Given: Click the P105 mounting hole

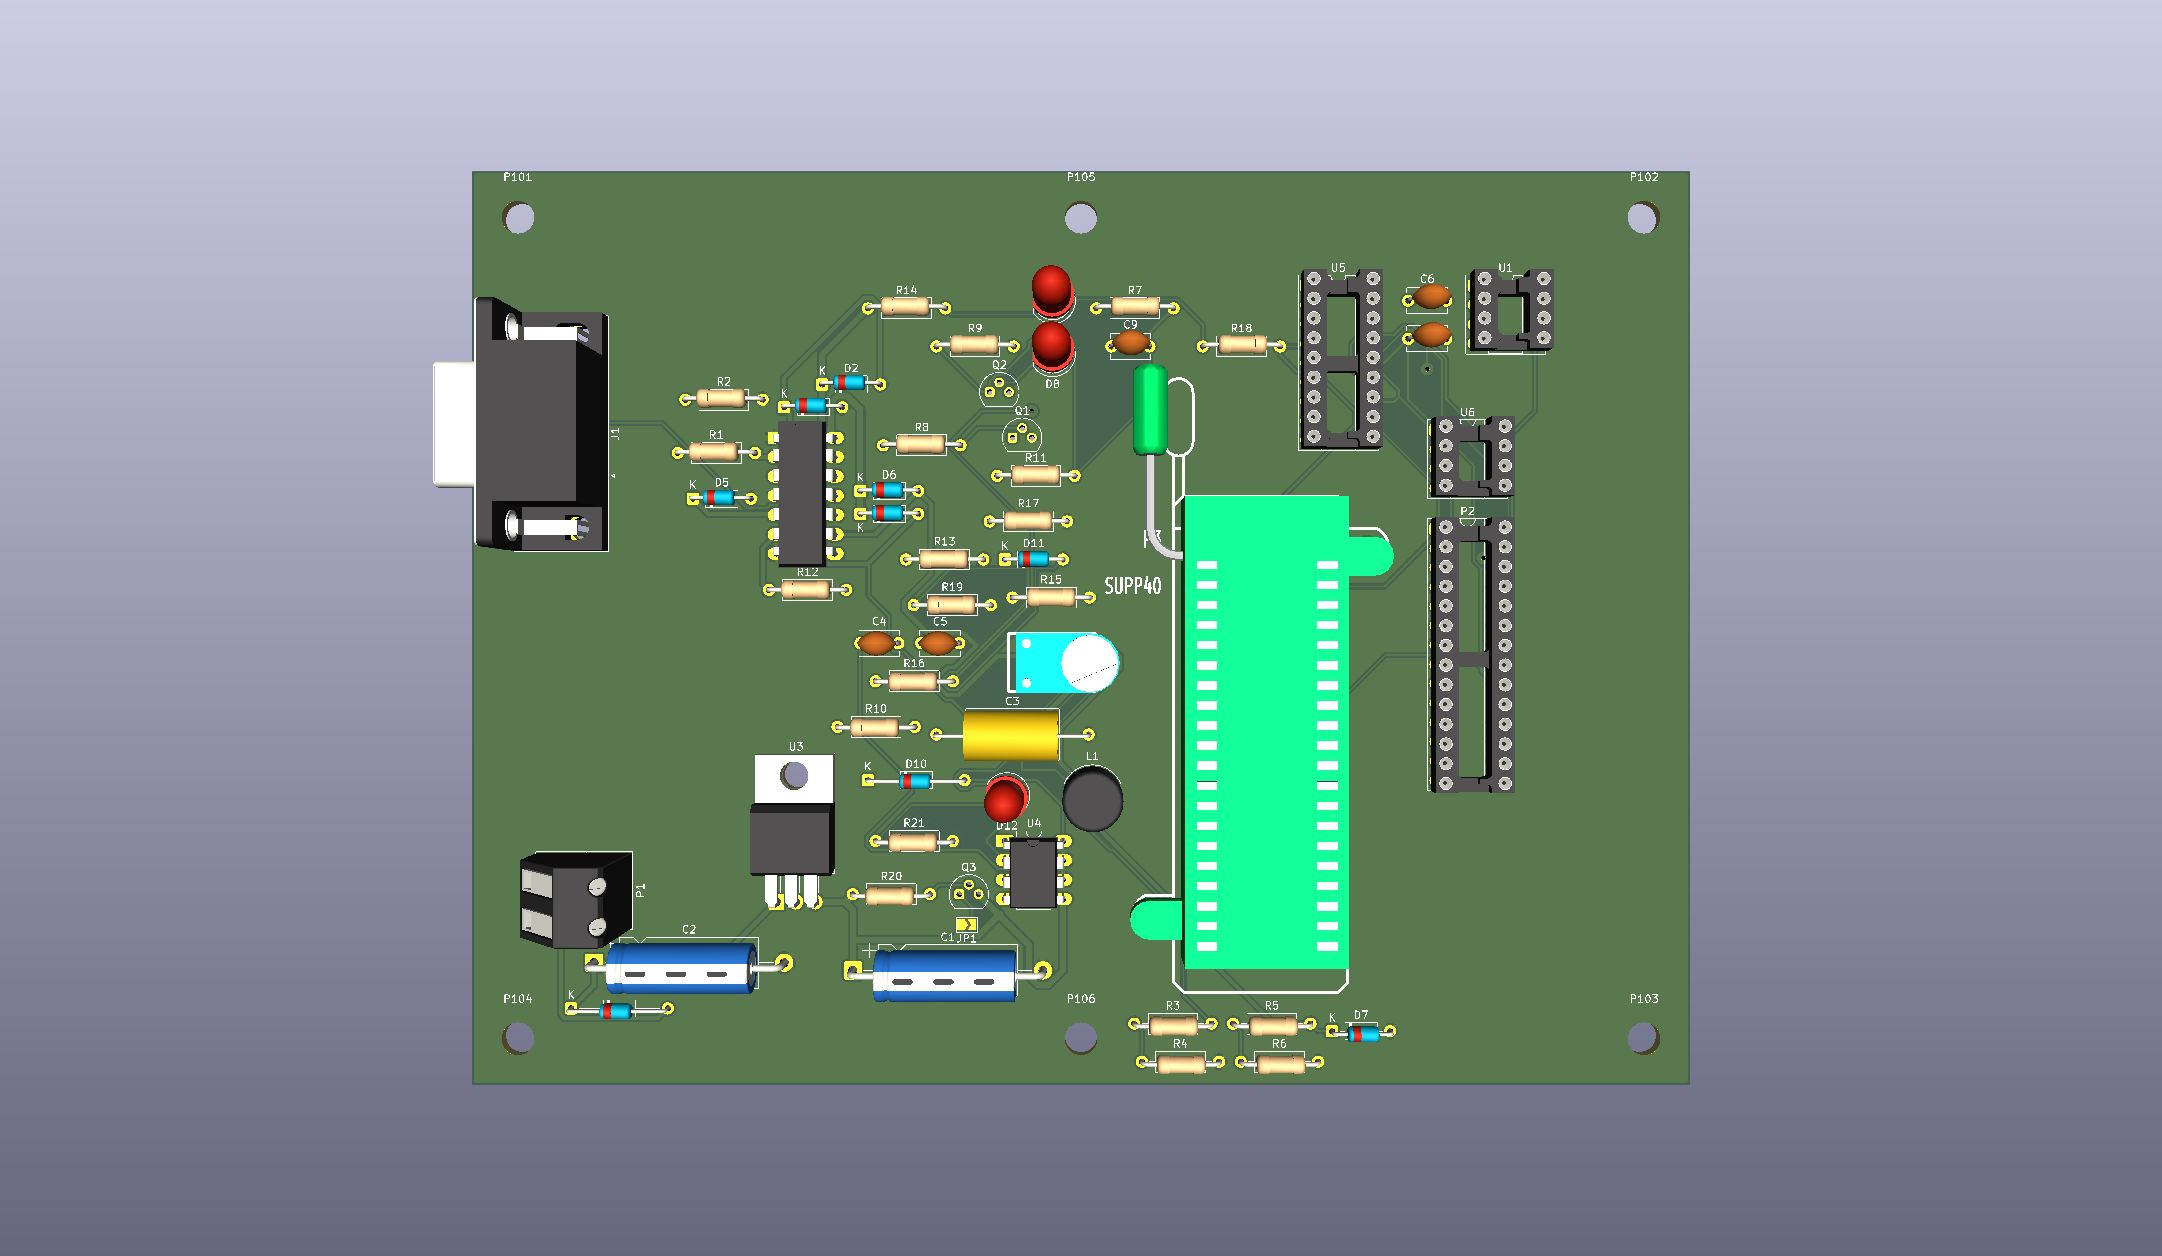Looking at the screenshot, I should [x=1081, y=217].
